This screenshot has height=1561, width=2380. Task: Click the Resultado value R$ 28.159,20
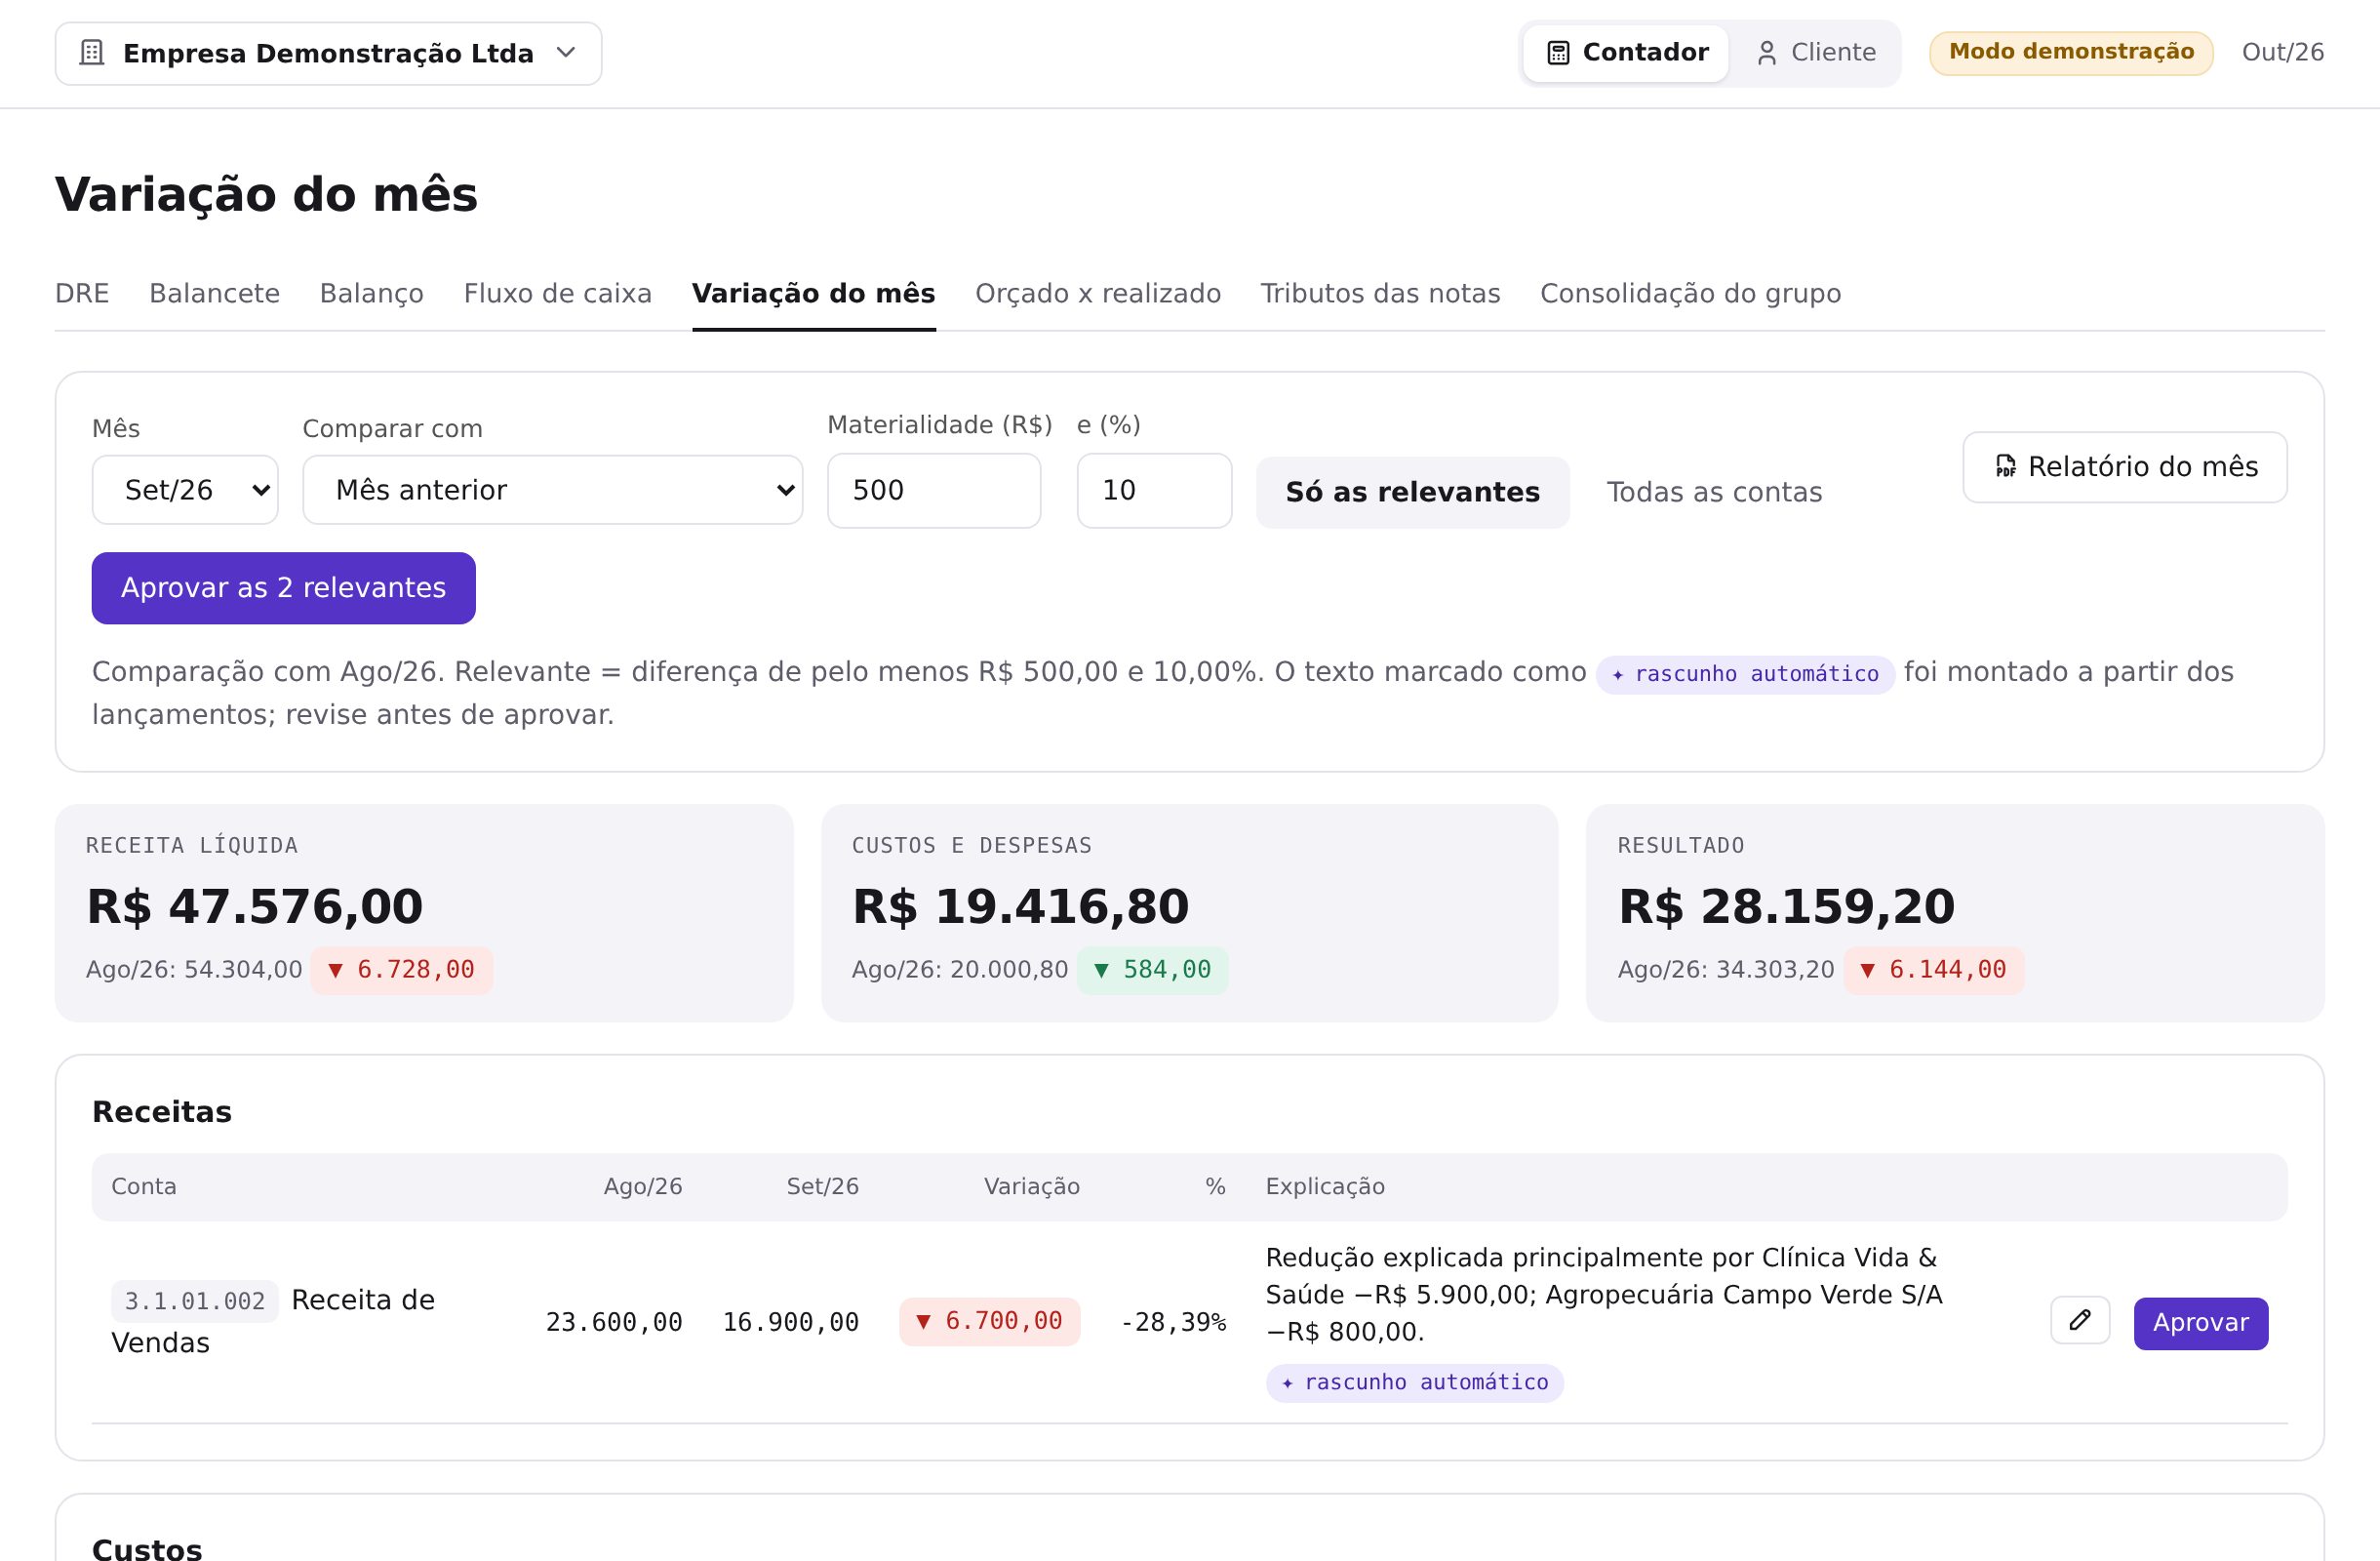click(1786, 906)
